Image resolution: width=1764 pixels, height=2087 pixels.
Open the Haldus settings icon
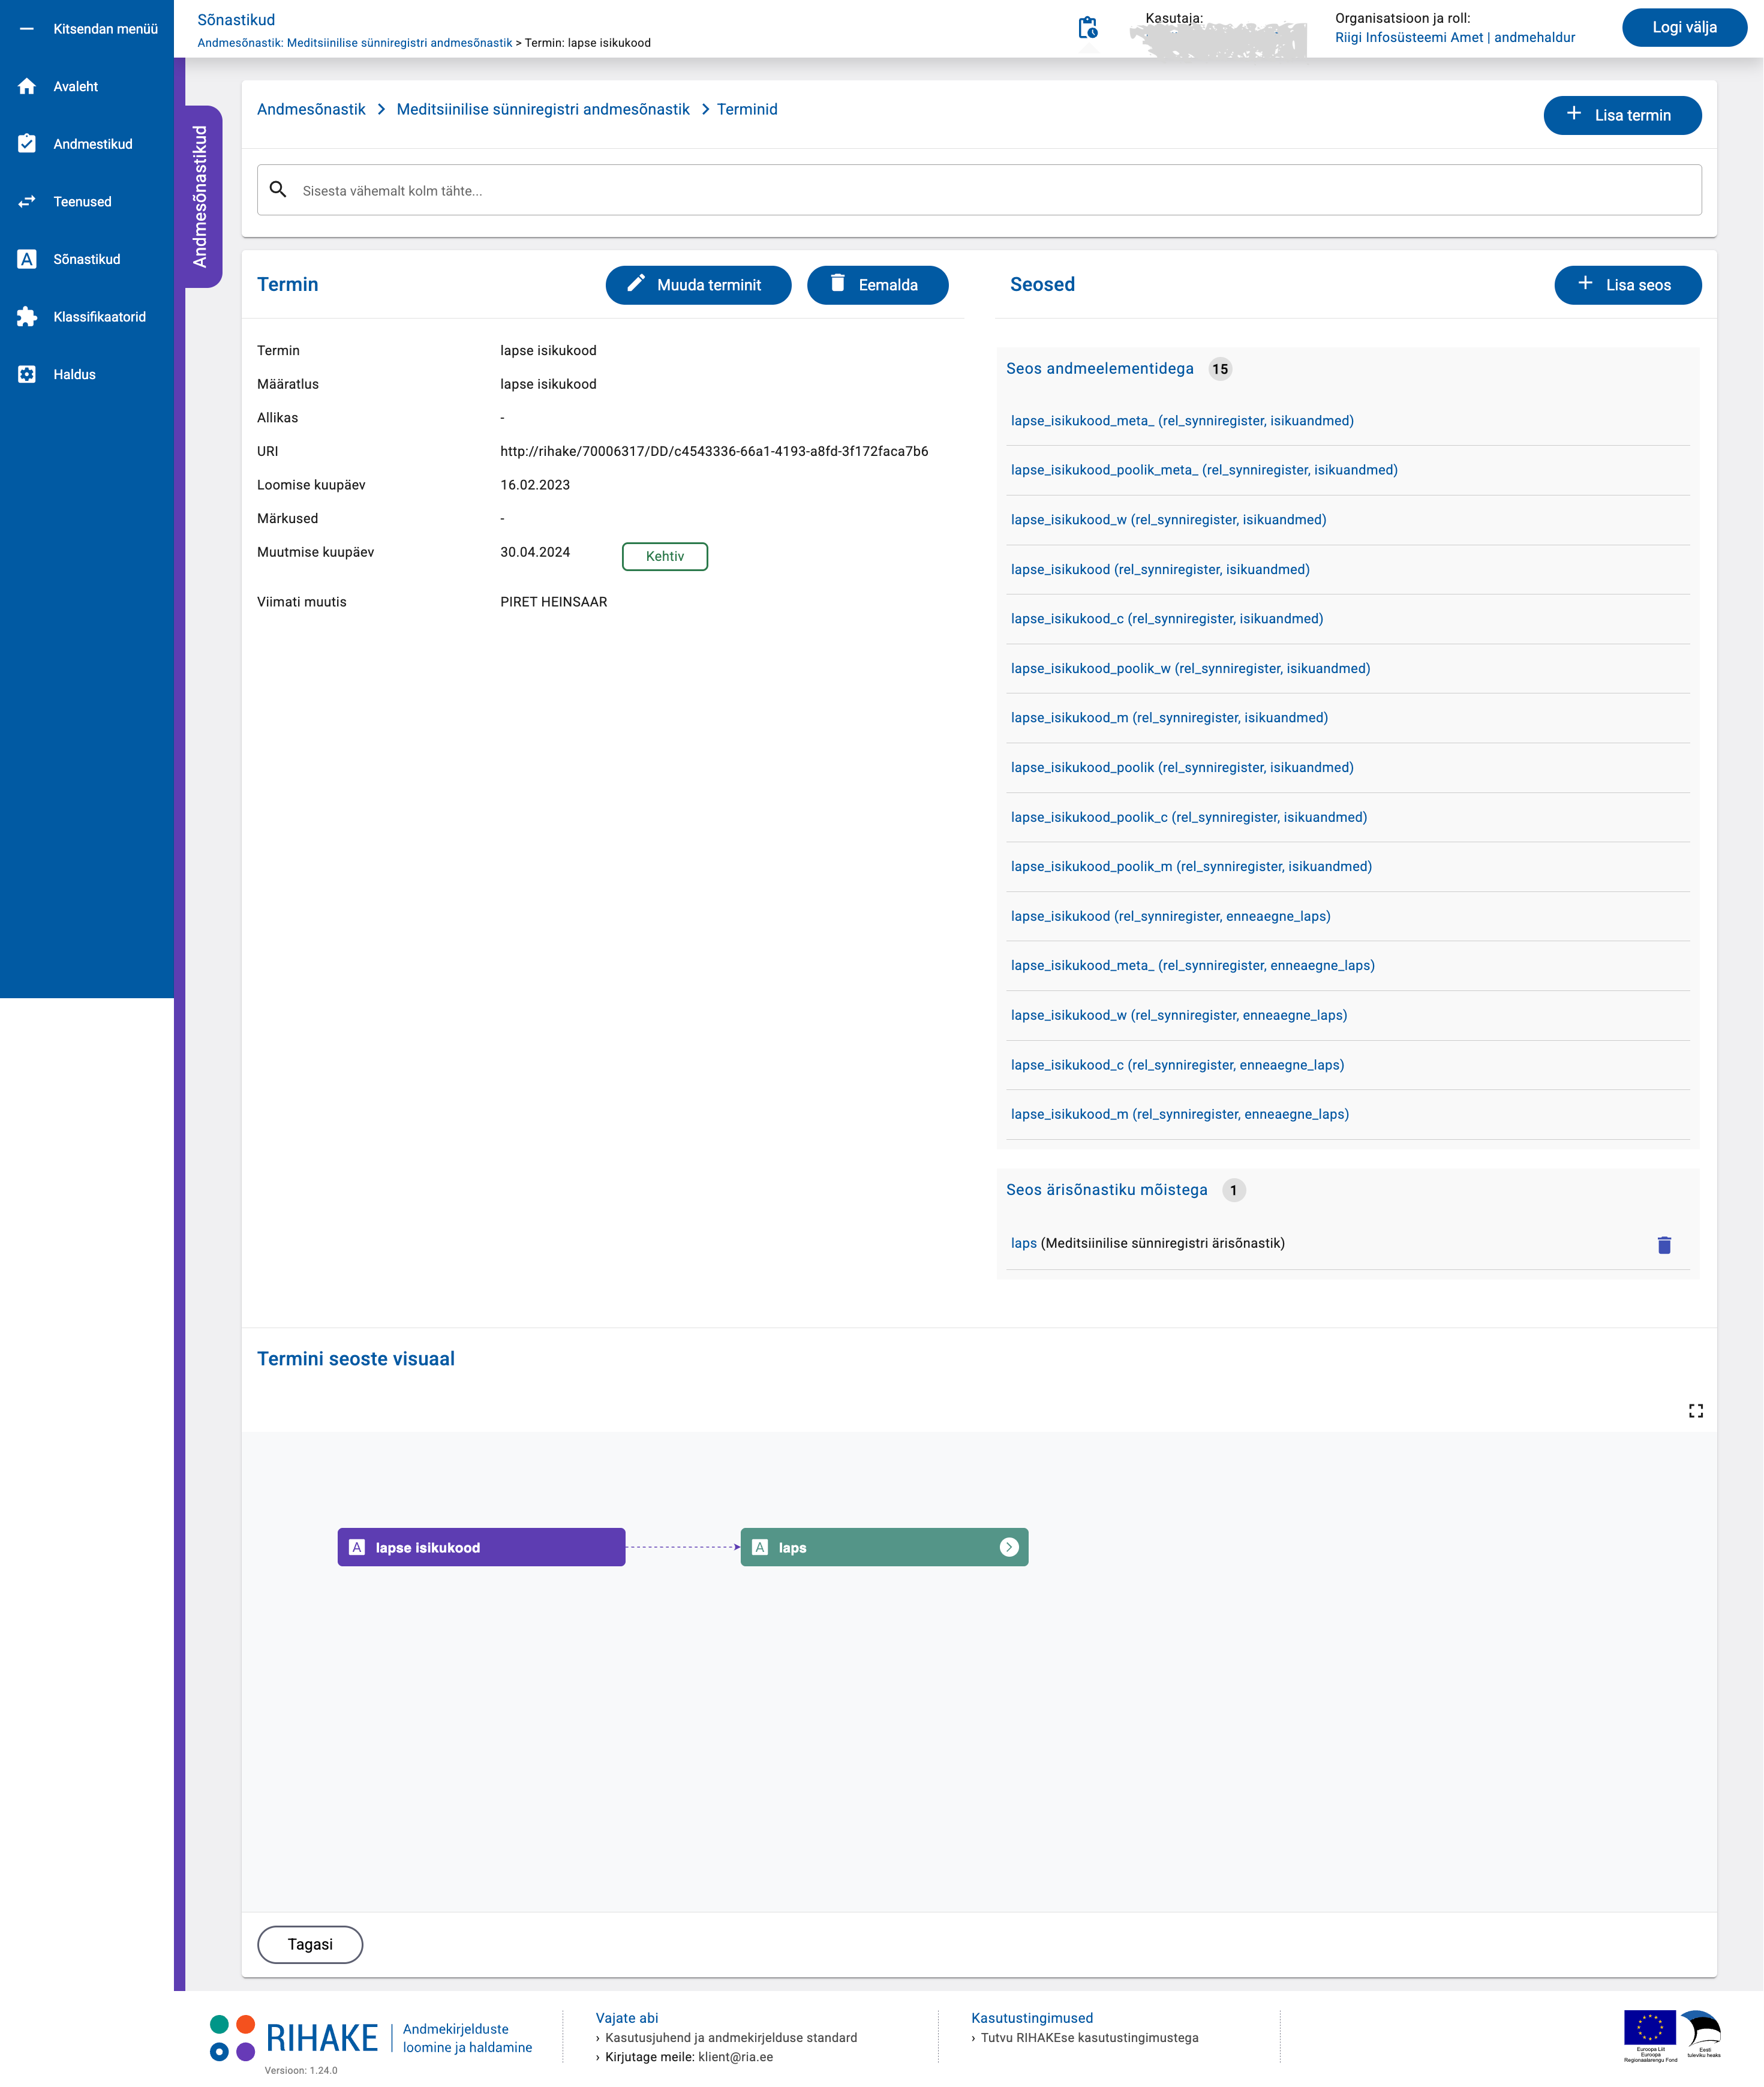[x=27, y=375]
